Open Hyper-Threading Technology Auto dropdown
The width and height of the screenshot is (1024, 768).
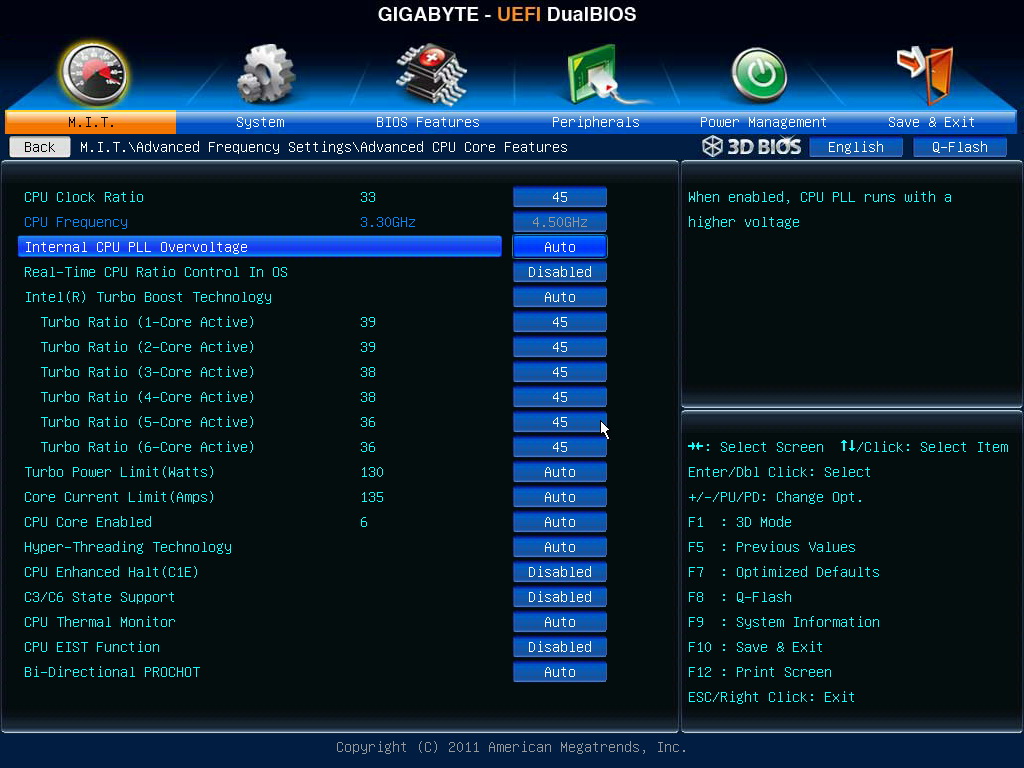point(560,547)
